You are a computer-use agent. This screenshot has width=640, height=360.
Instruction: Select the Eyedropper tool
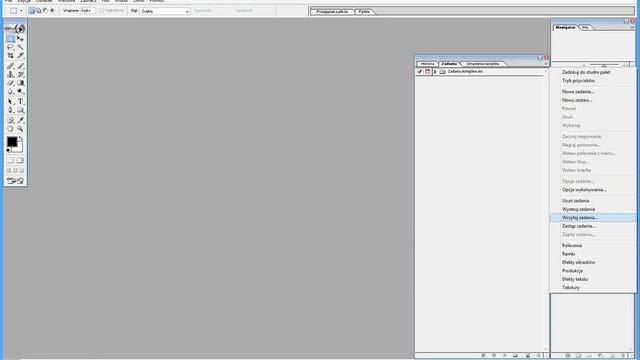[x=20, y=120]
